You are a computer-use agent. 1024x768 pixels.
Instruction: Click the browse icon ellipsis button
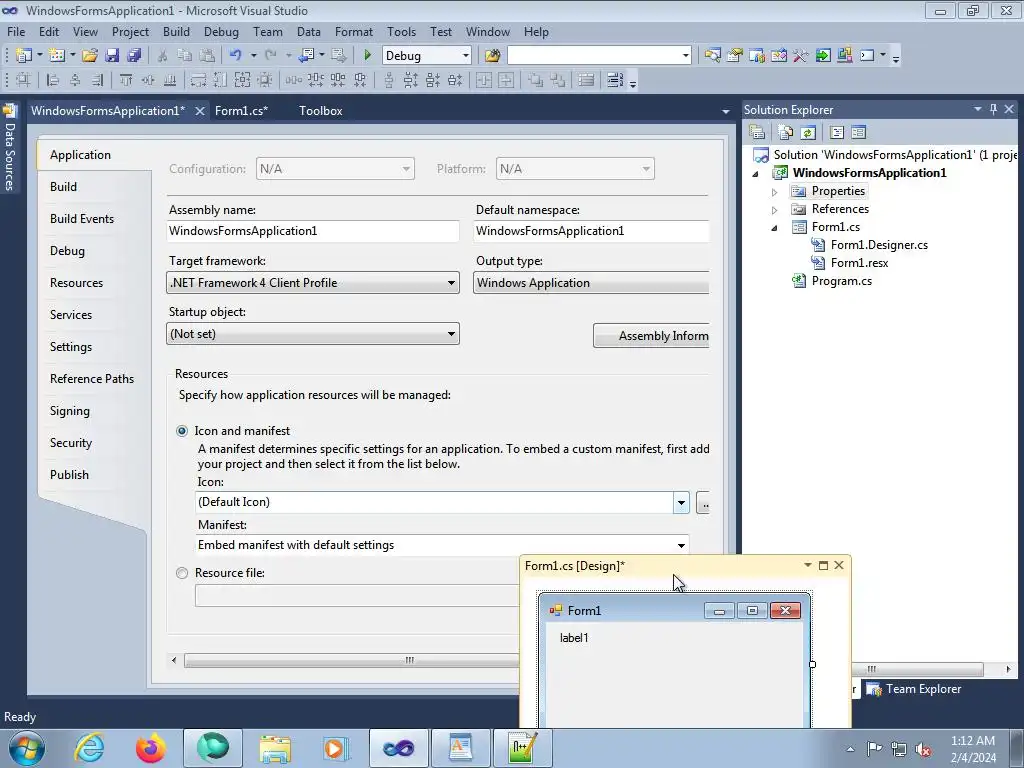703,503
